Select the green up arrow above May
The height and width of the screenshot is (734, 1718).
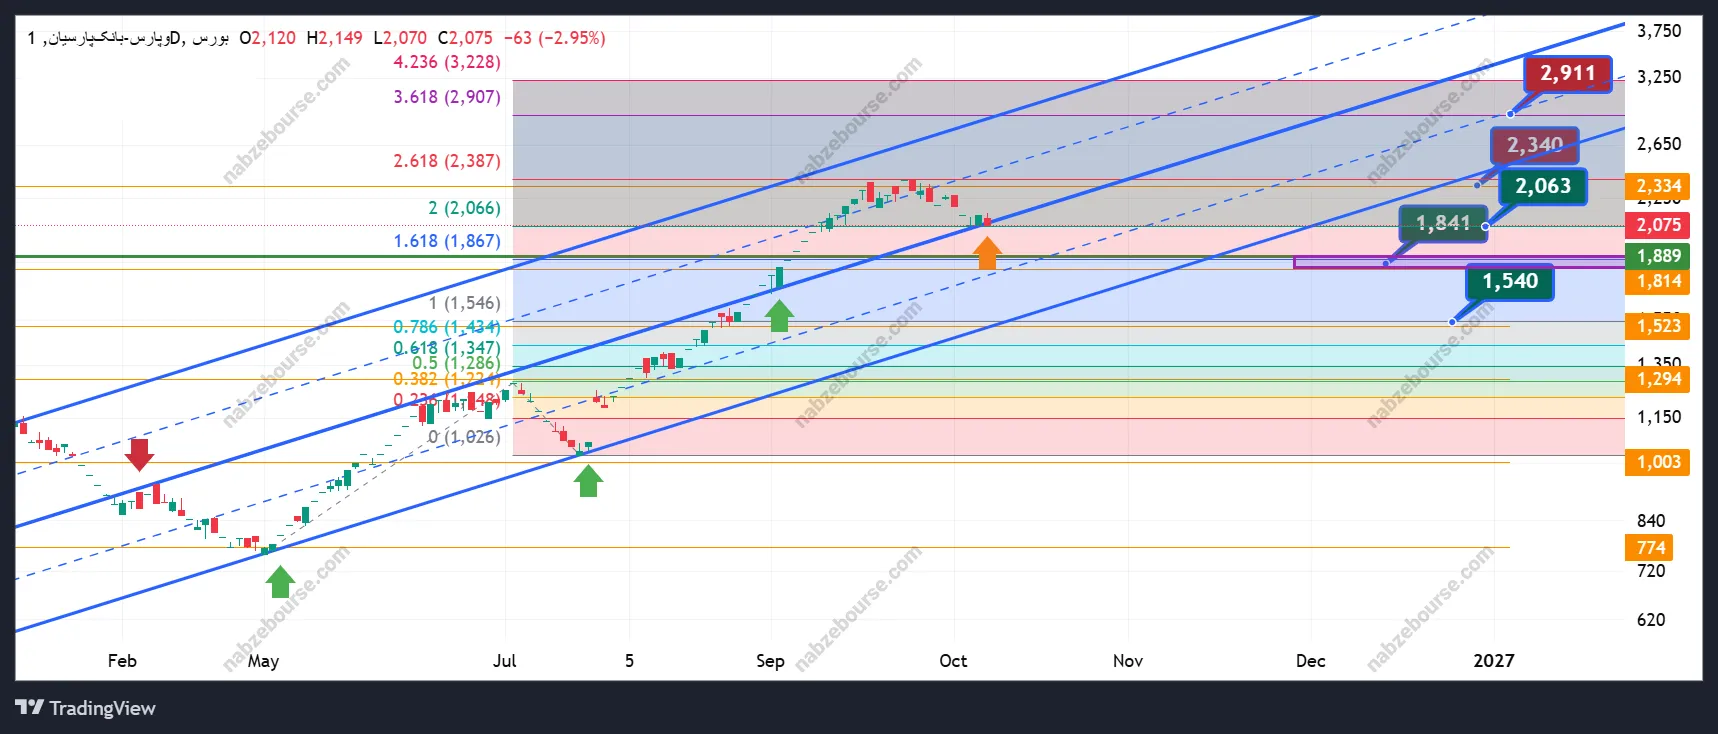tap(280, 581)
